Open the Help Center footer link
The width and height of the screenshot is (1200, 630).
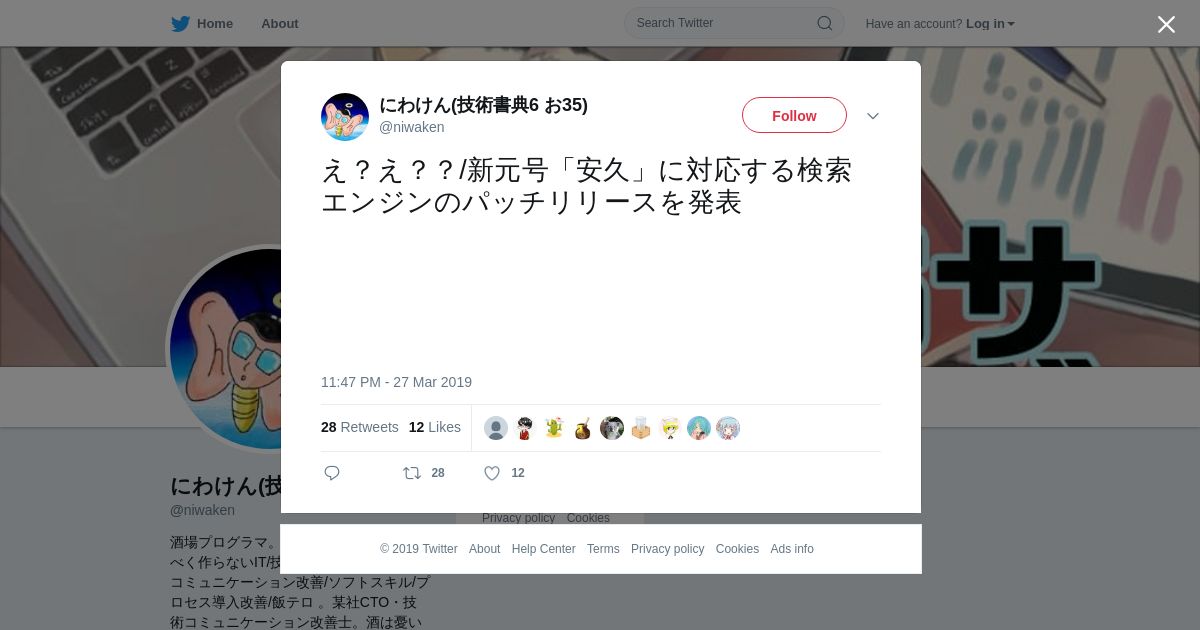[543, 549]
